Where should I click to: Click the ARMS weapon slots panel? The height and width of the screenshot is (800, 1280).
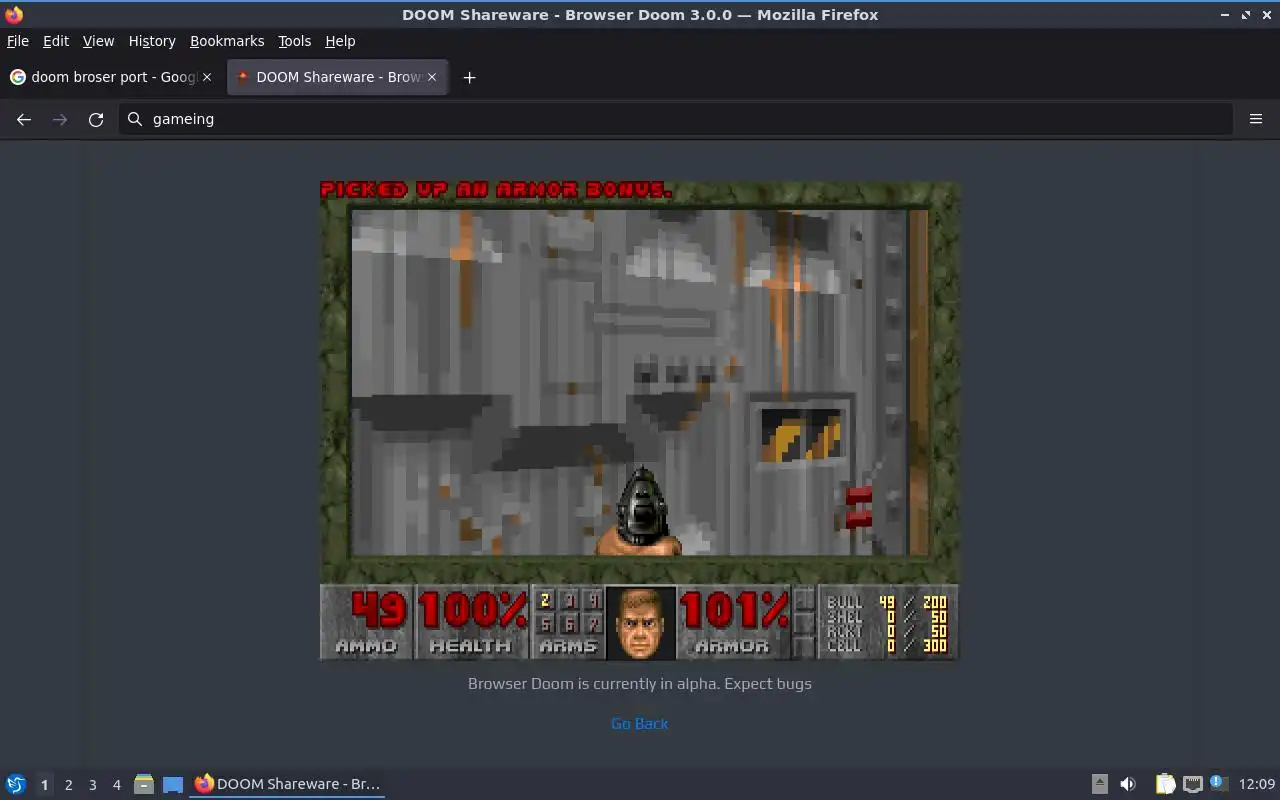click(568, 623)
